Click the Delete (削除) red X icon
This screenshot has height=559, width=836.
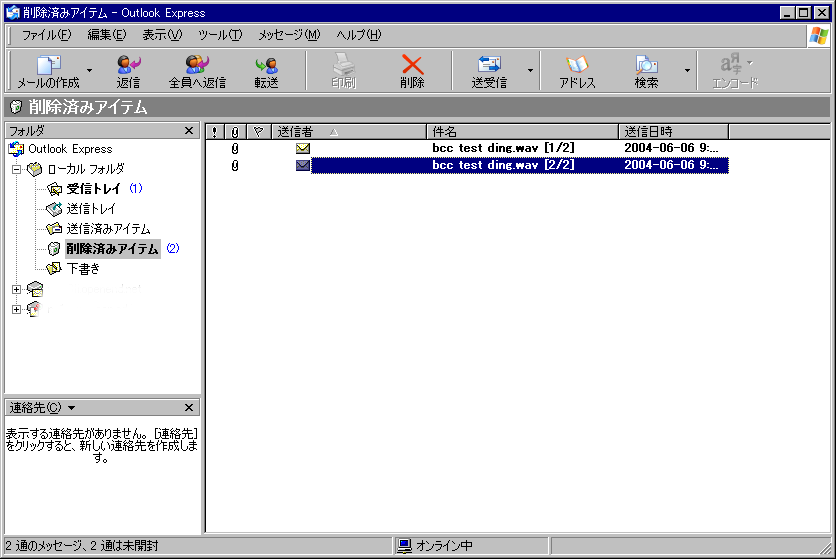(412, 65)
